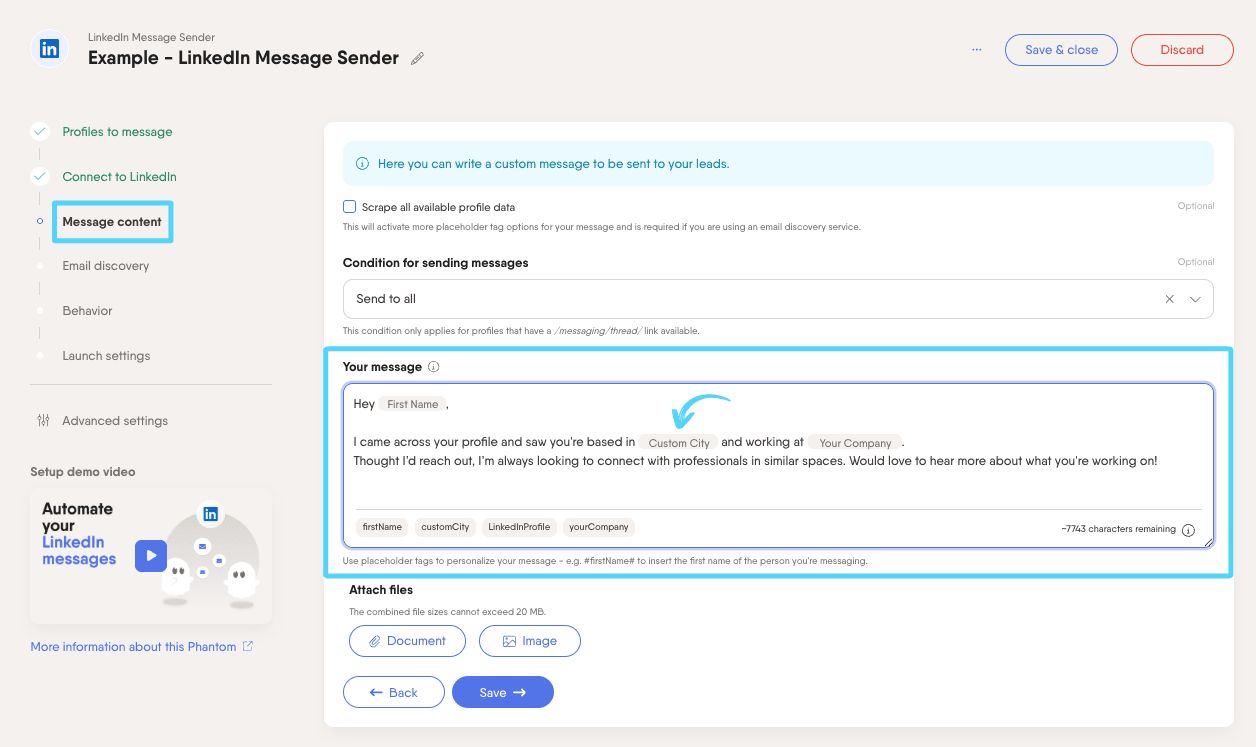Attach an Image file
Screen dimensions: 1256x747
click(x=529, y=641)
